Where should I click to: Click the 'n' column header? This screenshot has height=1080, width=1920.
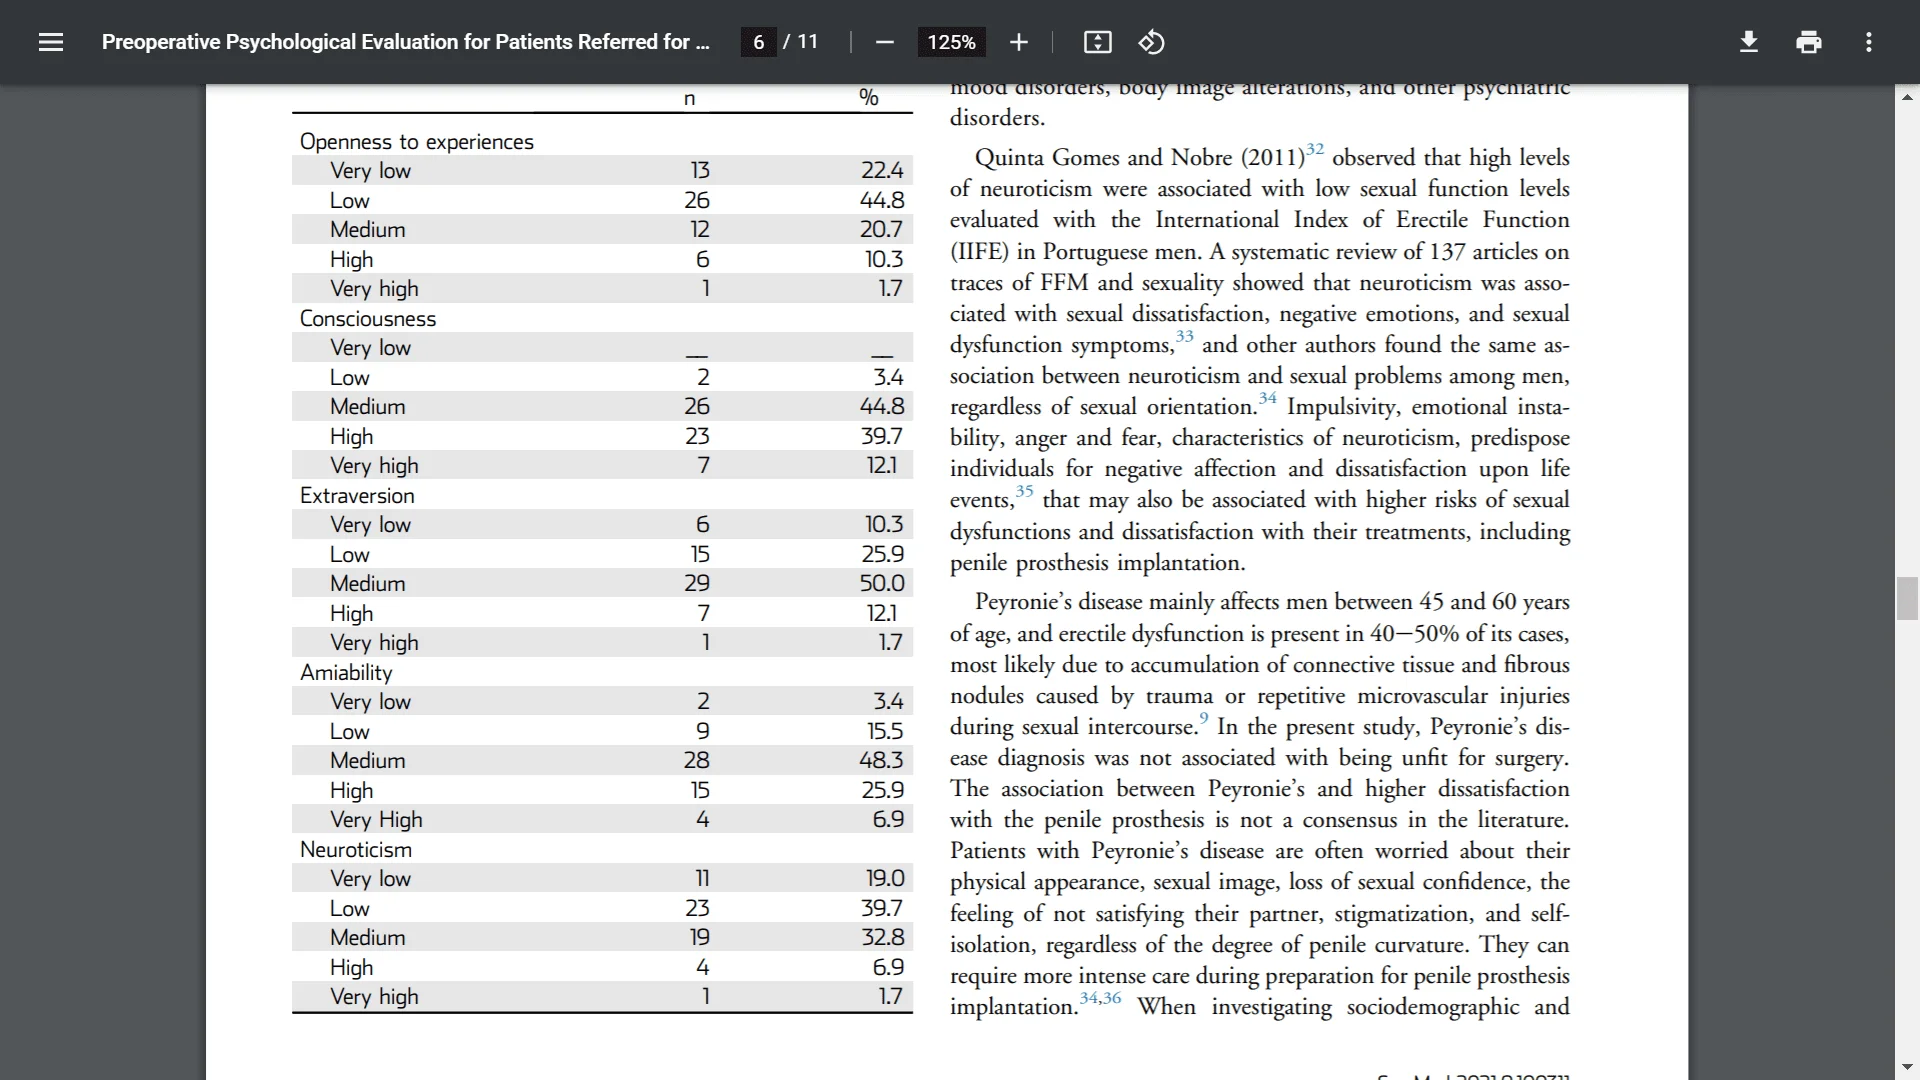pyautogui.click(x=689, y=98)
